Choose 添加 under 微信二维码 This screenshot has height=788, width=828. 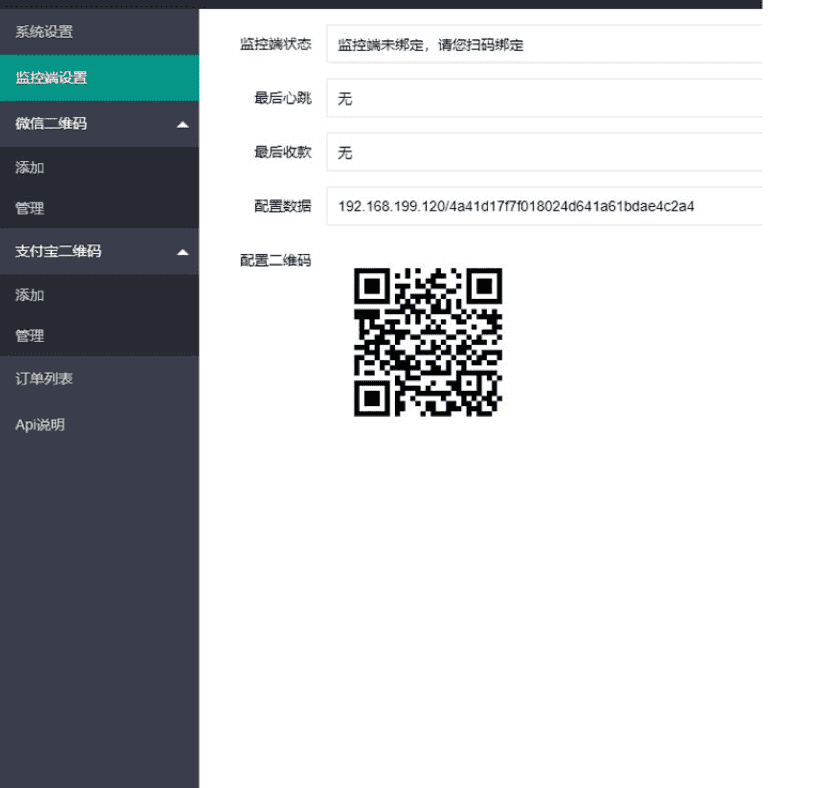(x=99, y=167)
